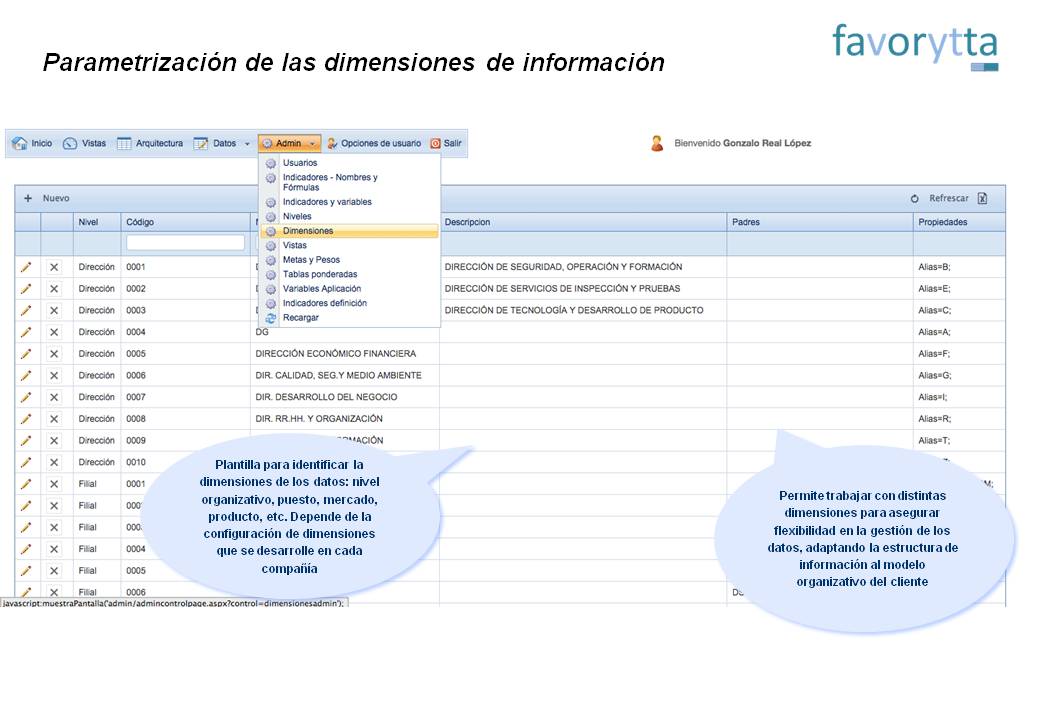Image resolution: width=1040 pixels, height=720 pixels.
Task: Edit row Dirección 0007 with pencil icon
Action: [x=26, y=397]
